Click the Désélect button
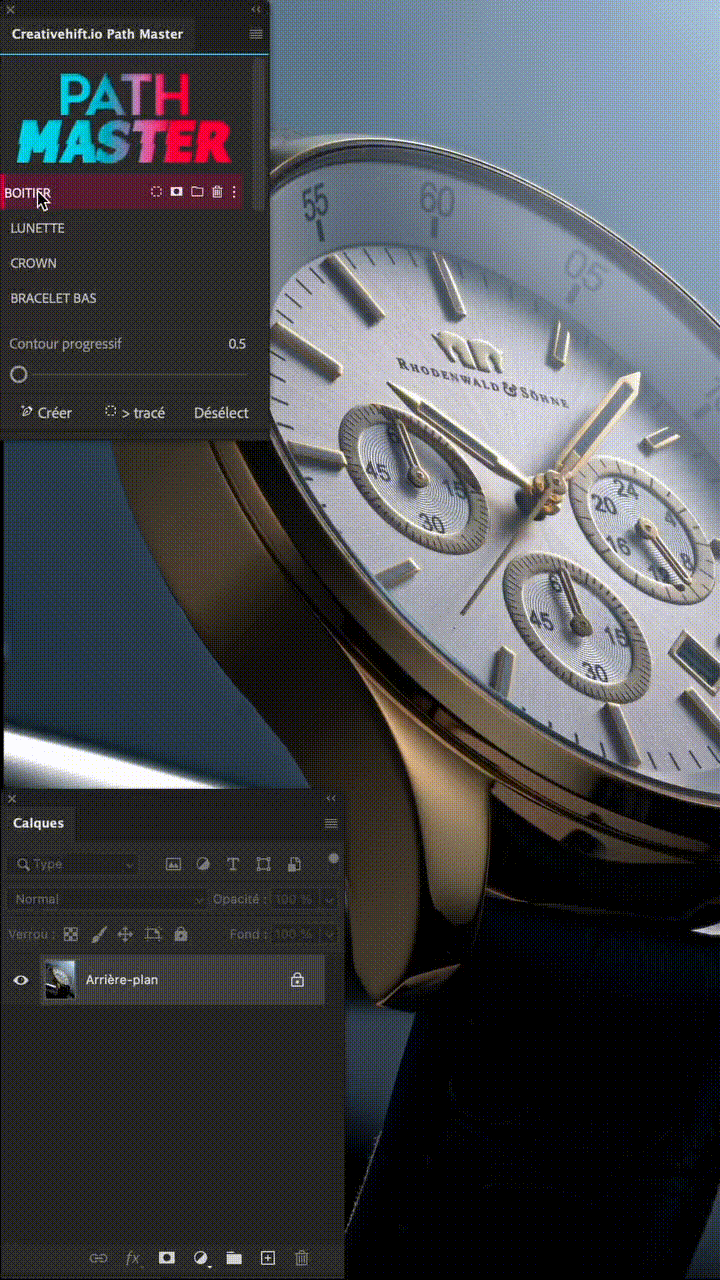This screenshot has height=1280, width=720. point(221,413)
